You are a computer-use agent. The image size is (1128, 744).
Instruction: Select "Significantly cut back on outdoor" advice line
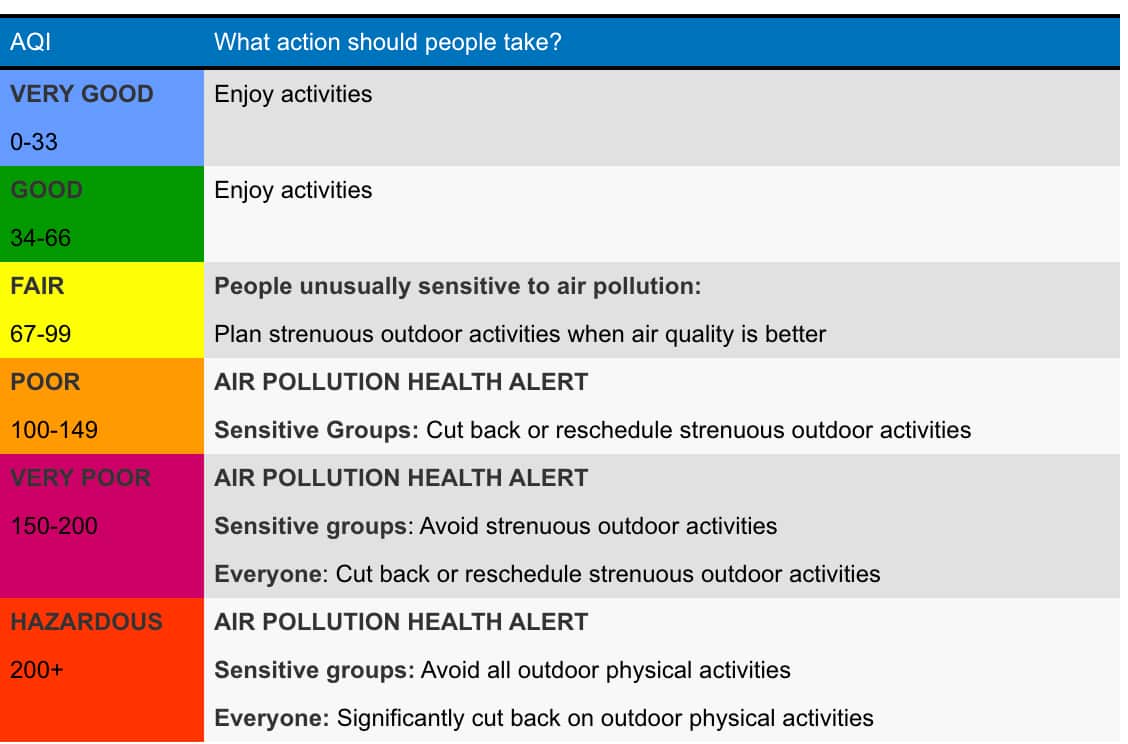click(x=544, y=718)
